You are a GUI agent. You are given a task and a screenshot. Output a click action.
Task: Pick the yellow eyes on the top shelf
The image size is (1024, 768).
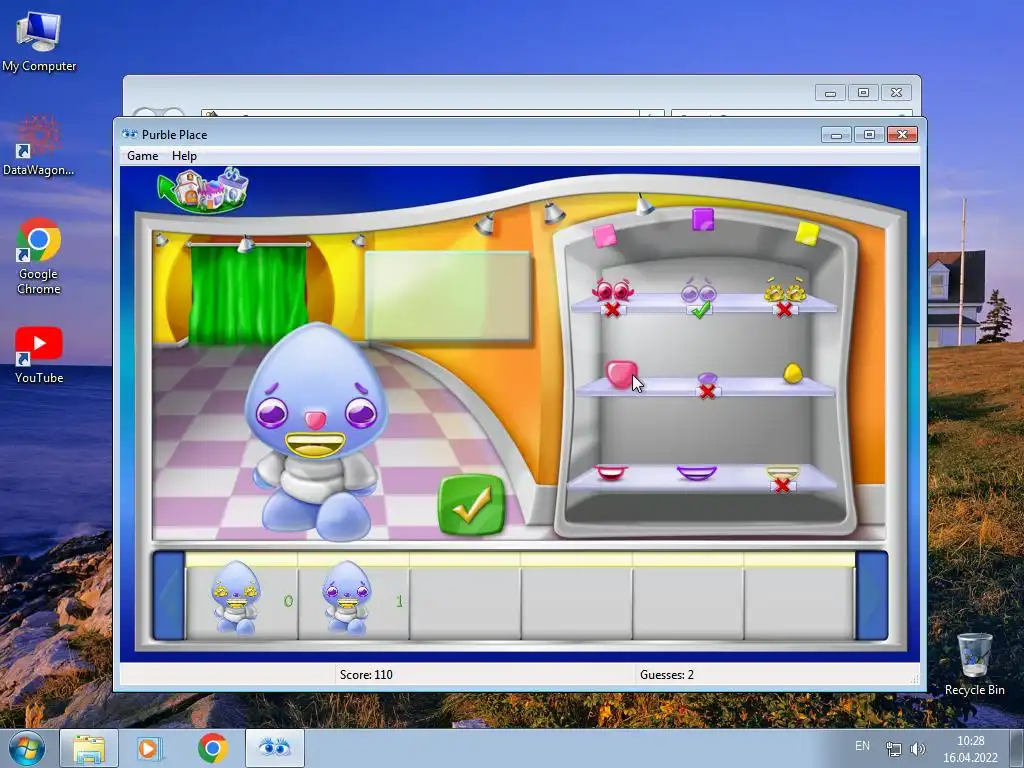786,289
